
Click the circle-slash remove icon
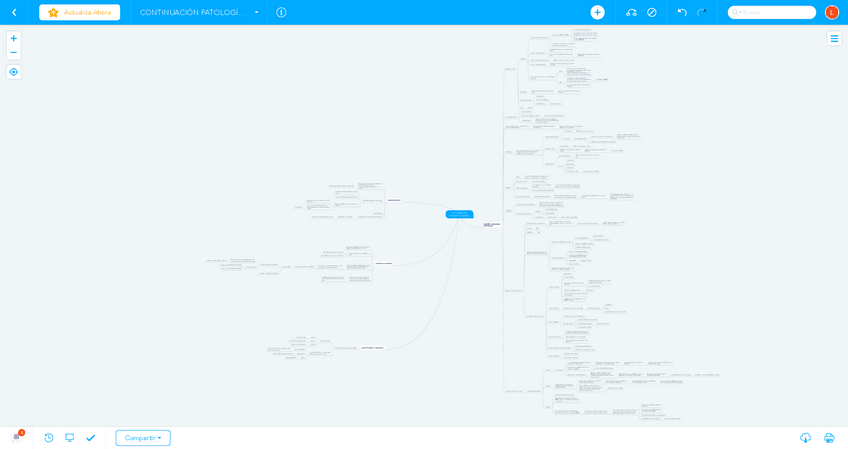[x=652, y=12]
